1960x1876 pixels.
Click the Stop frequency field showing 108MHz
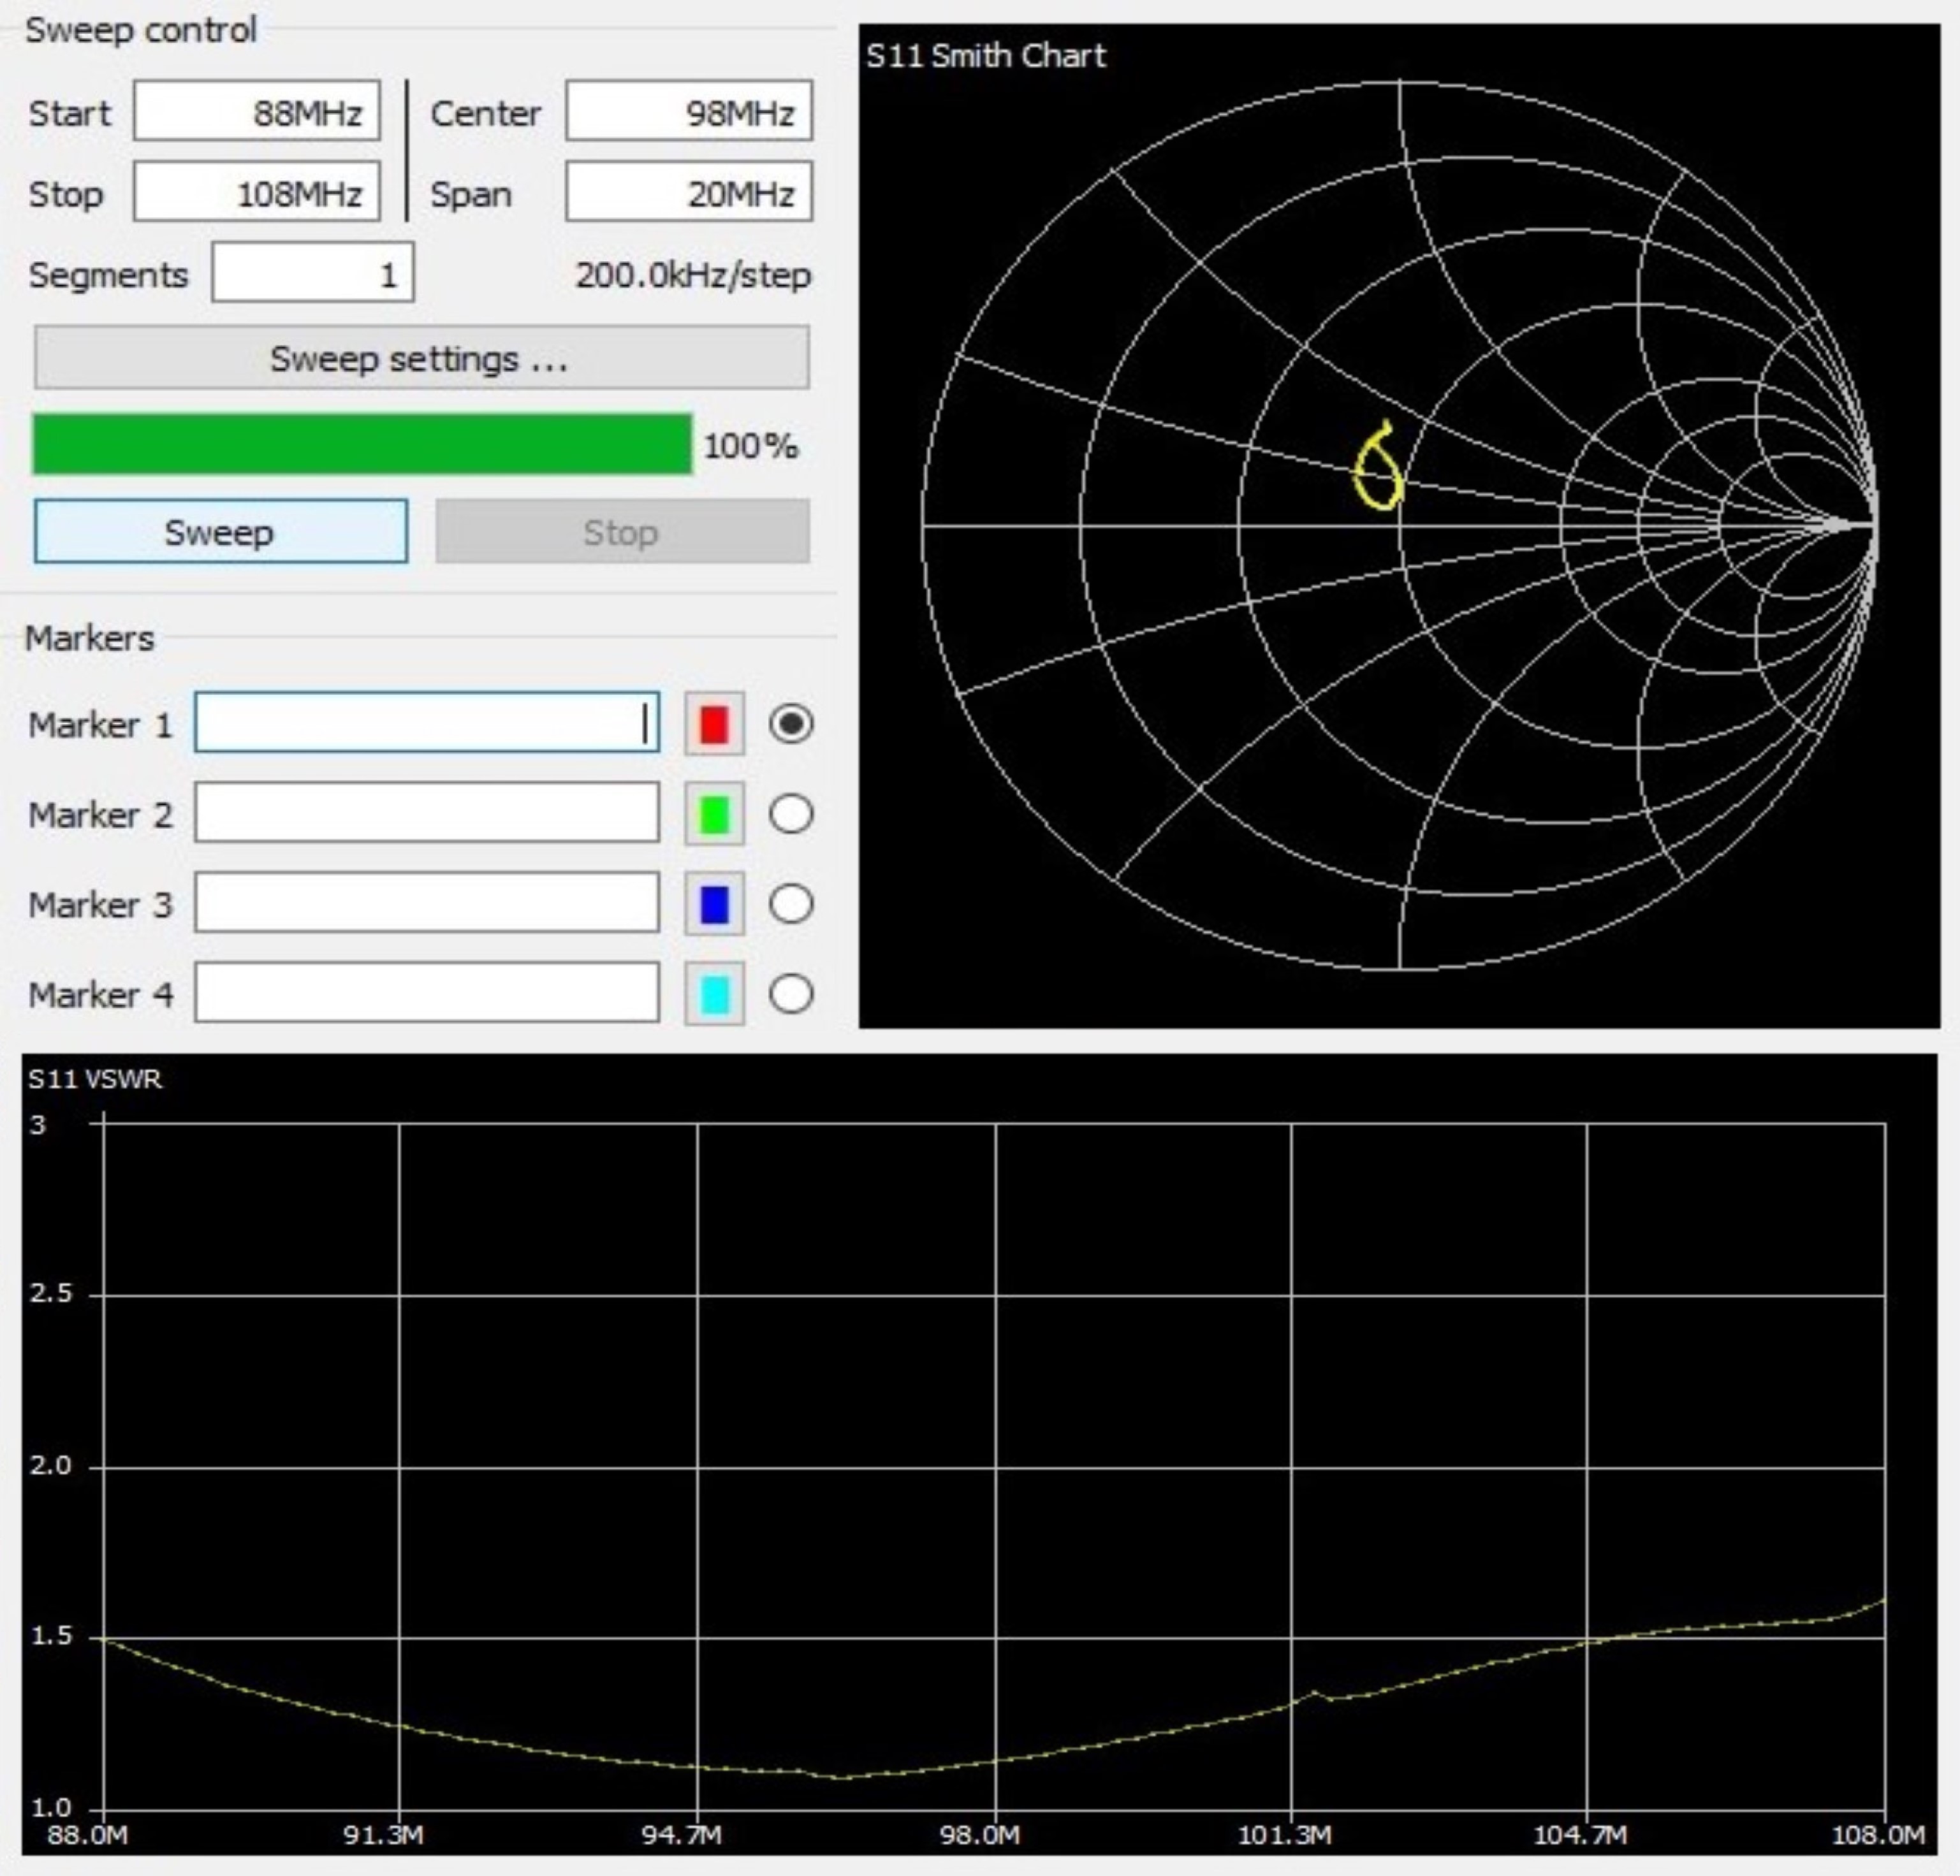[x=257, y=191]
